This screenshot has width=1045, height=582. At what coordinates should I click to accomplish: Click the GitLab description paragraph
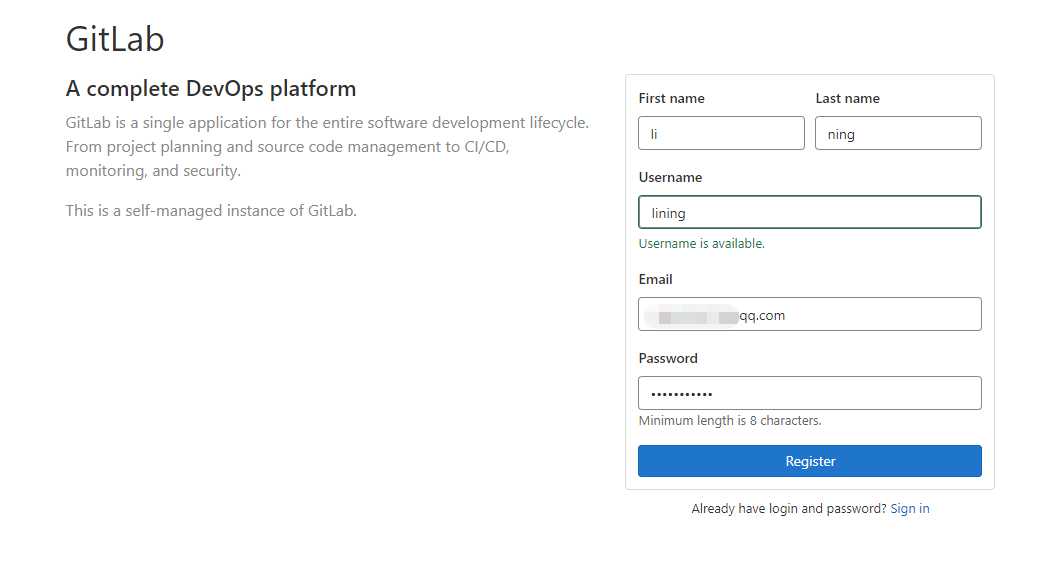[x=327, y=147]
